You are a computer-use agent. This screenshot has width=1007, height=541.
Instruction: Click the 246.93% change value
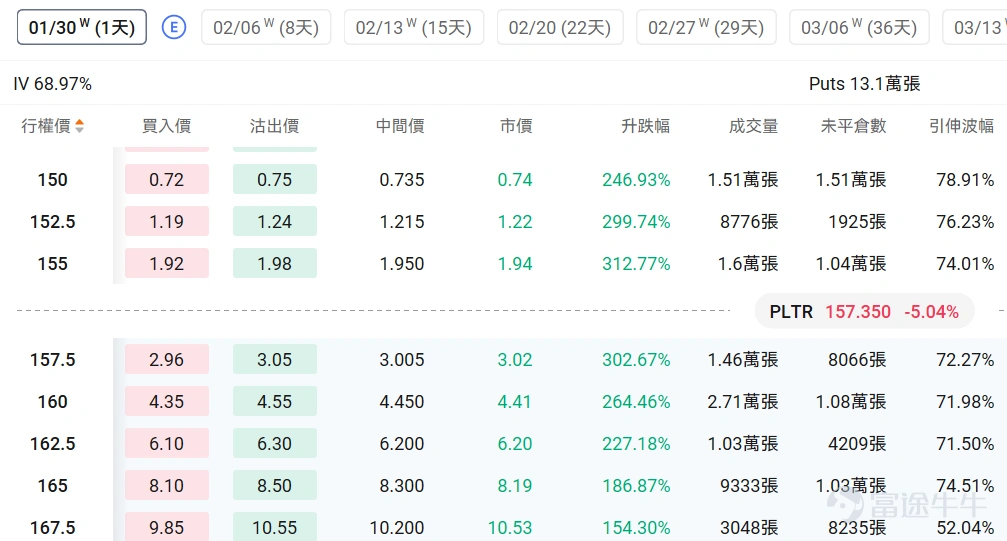point(636,179)
